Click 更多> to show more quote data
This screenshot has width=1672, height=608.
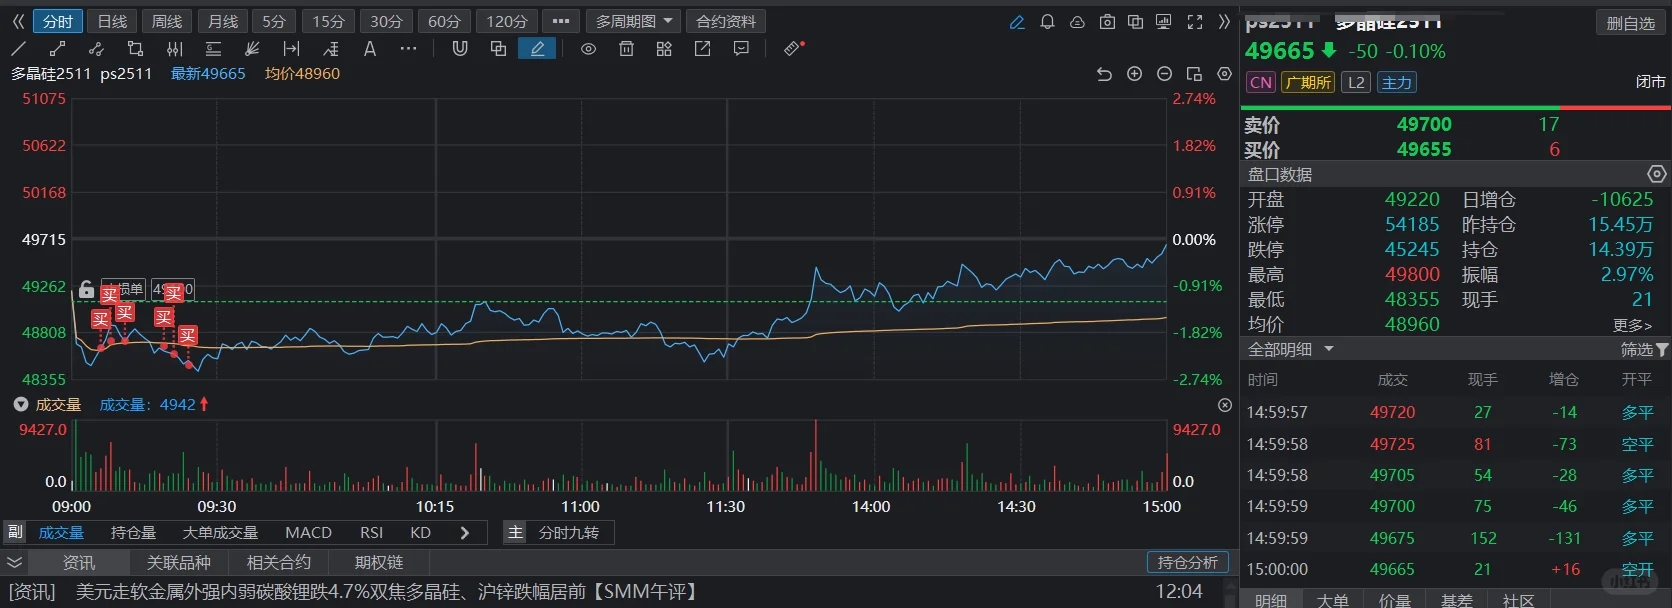coord(1632,325)
